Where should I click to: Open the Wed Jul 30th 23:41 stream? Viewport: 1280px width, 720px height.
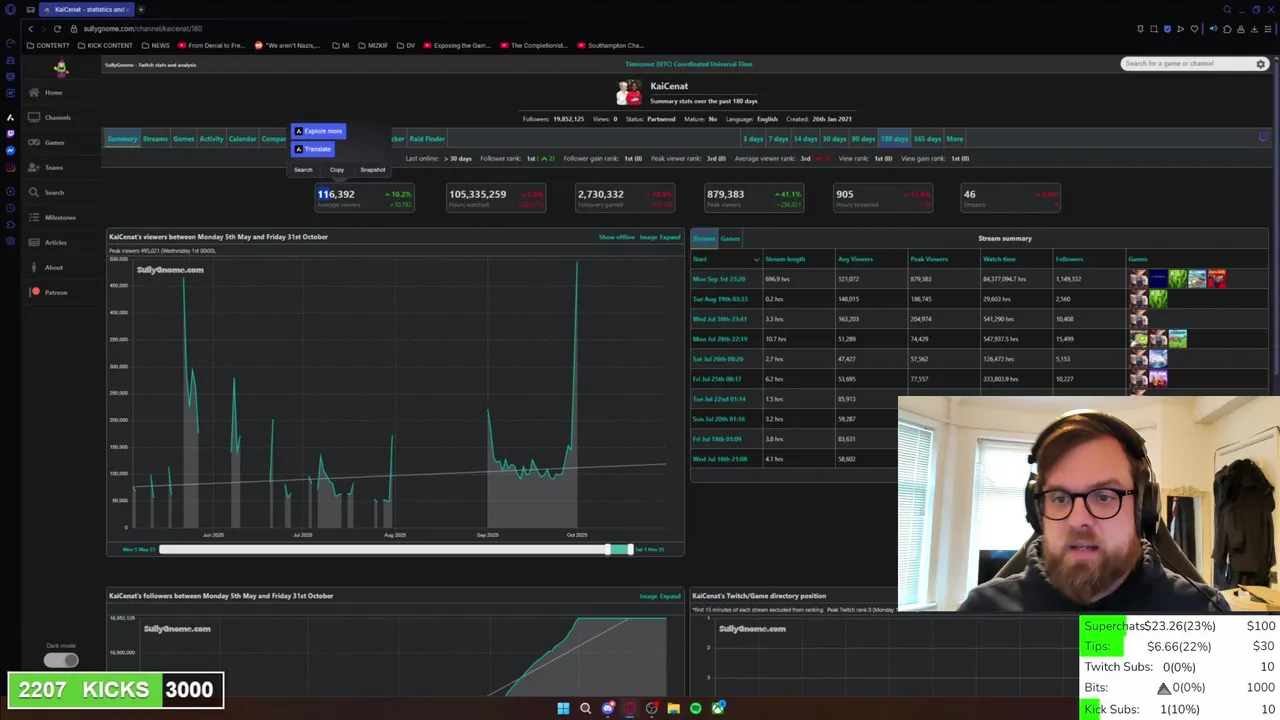pos(720,319)
